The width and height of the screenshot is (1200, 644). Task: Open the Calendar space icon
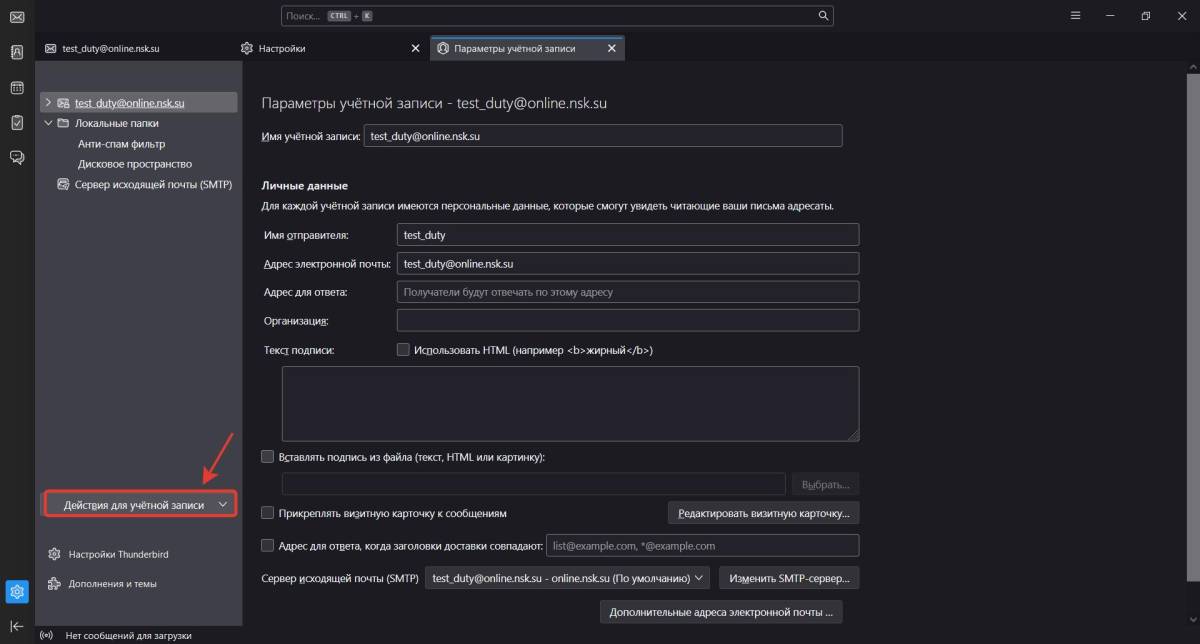17,88
